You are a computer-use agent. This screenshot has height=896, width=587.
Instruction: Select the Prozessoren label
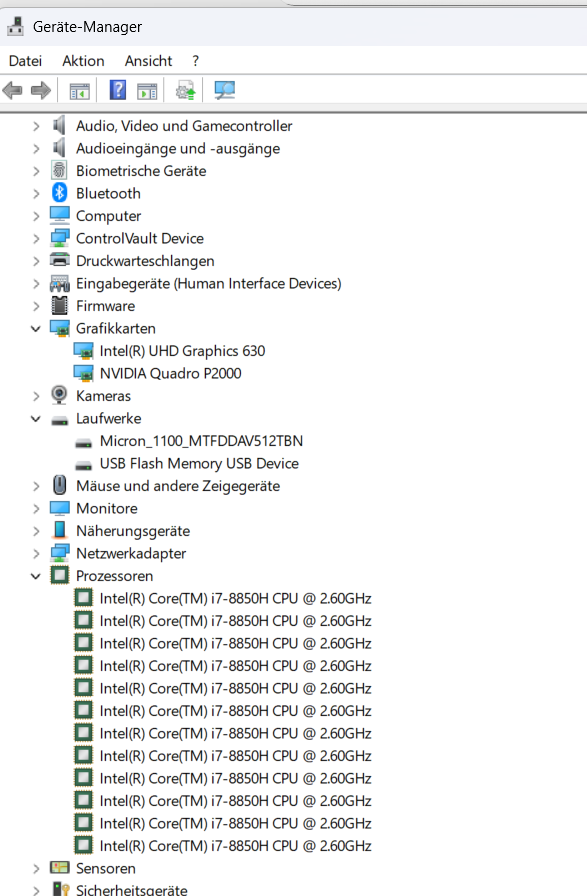pyautogui.click(x=114, y=576)
